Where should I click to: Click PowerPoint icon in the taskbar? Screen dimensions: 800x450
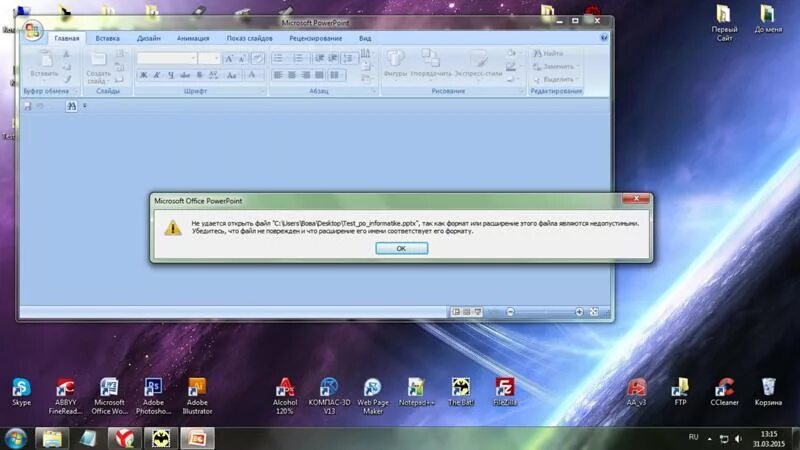[197, 439]
